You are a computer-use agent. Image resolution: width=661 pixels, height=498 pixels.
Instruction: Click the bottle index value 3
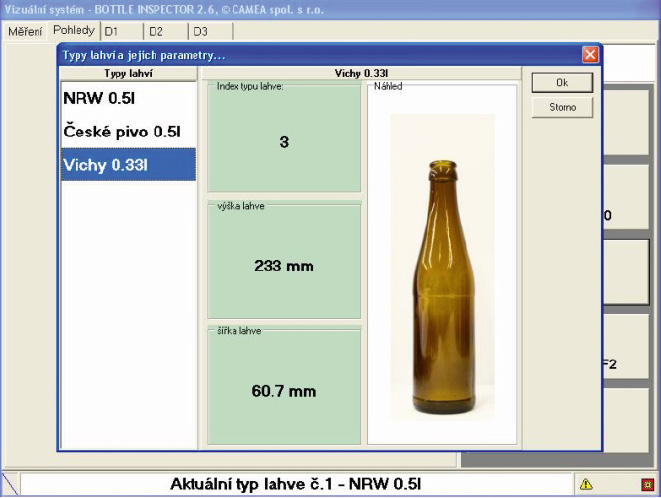(284, 142)
